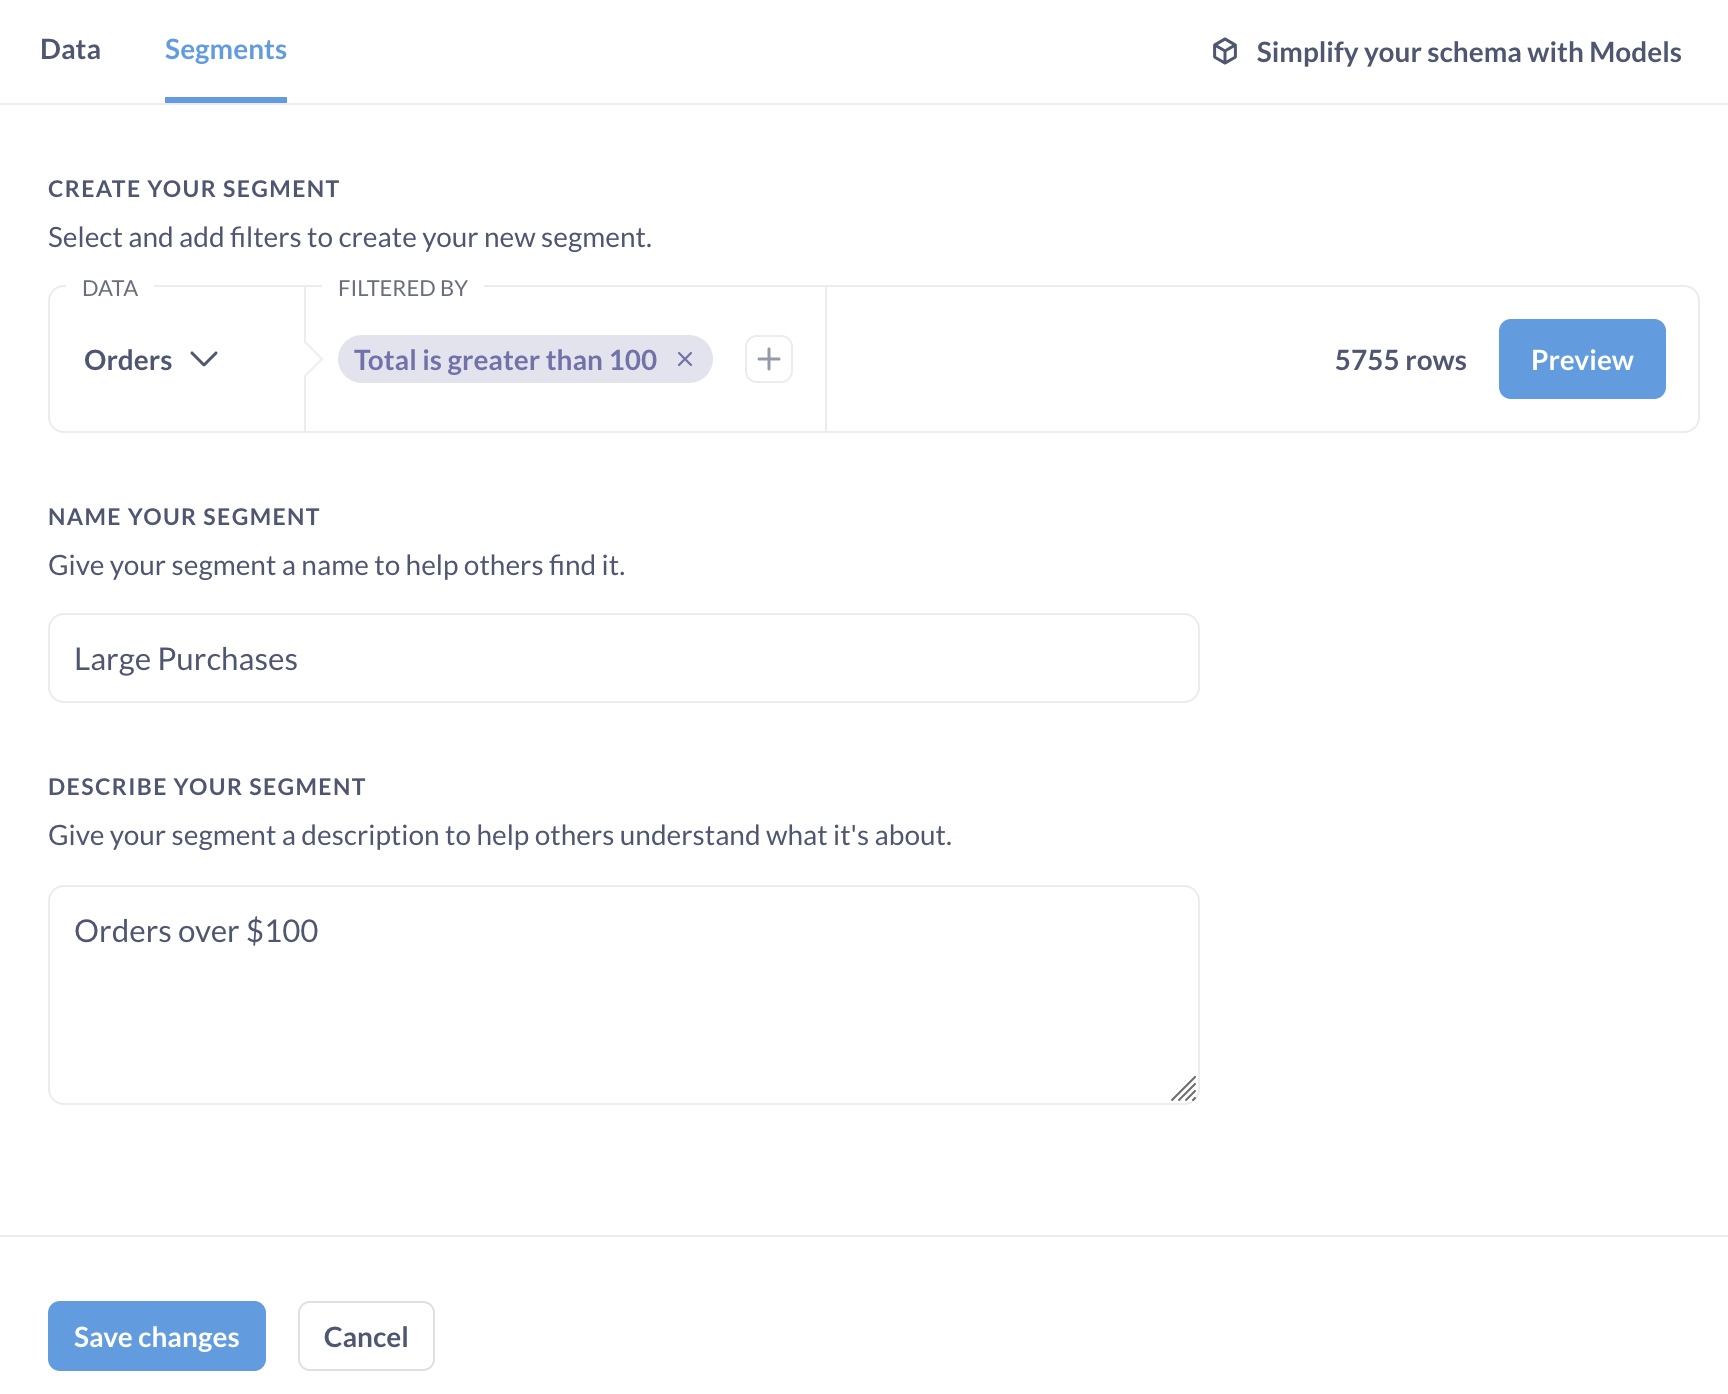Screen dimensions: 1728x1394
Task: Cancel the segment creation
Action: pos(366,1336)
